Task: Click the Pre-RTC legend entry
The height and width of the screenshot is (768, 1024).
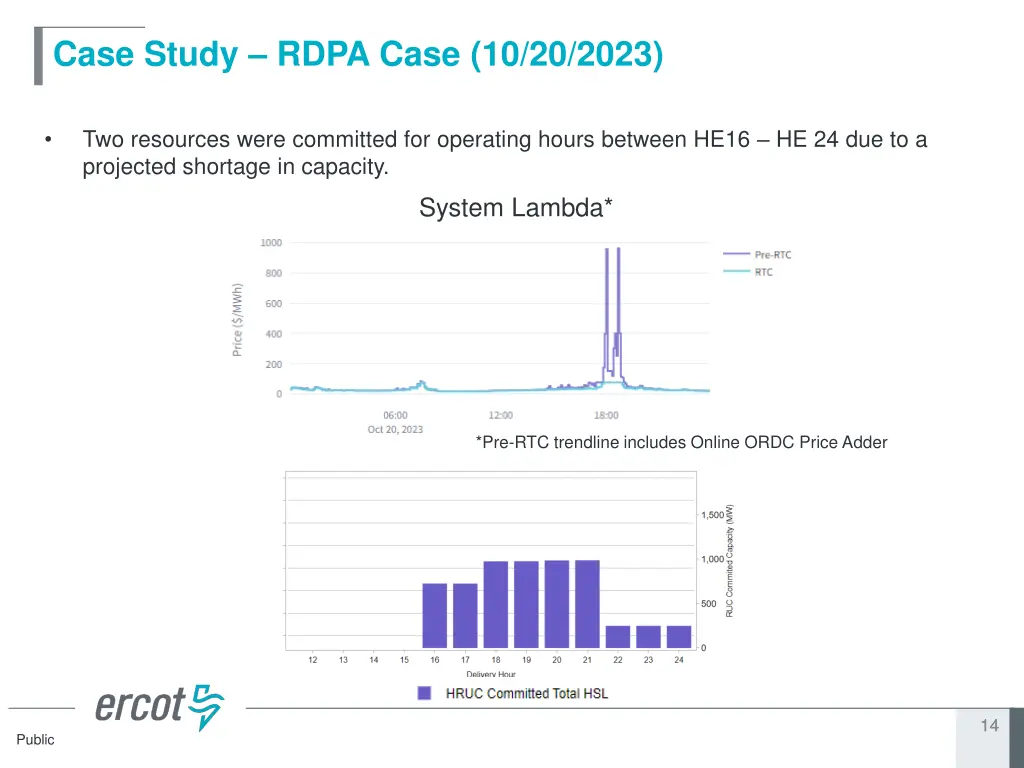Action: [757, 255]
